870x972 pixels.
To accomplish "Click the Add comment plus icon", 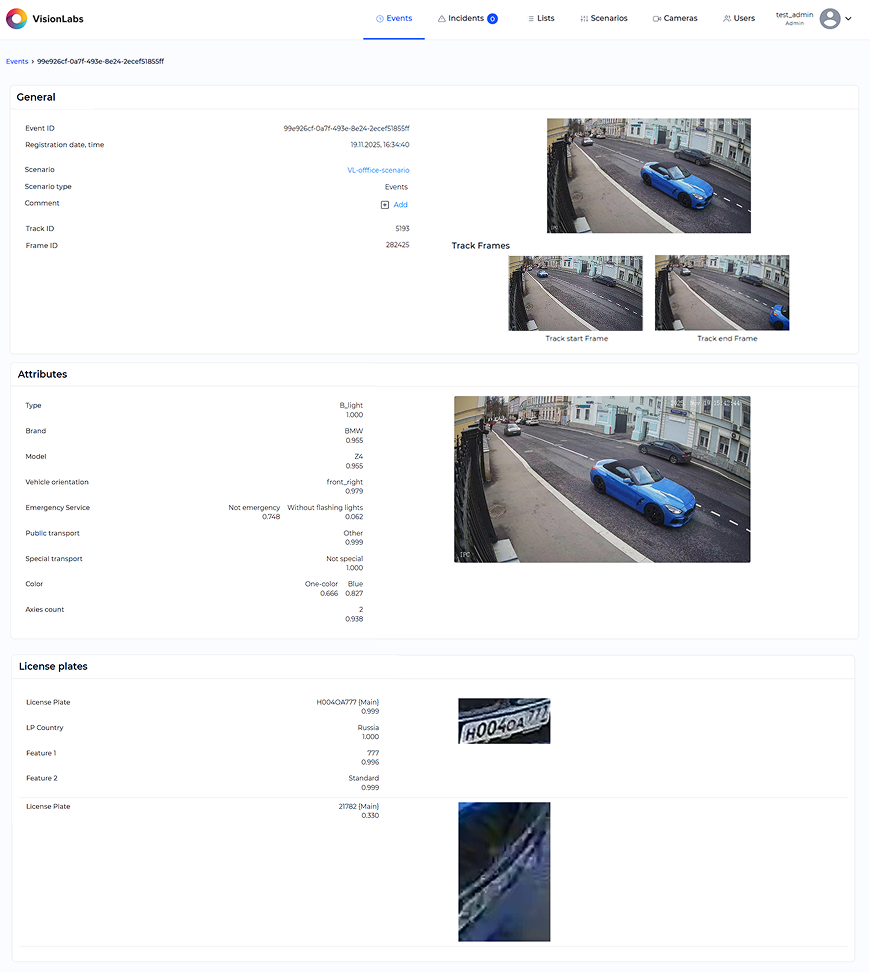I will (x=385, y=204).
